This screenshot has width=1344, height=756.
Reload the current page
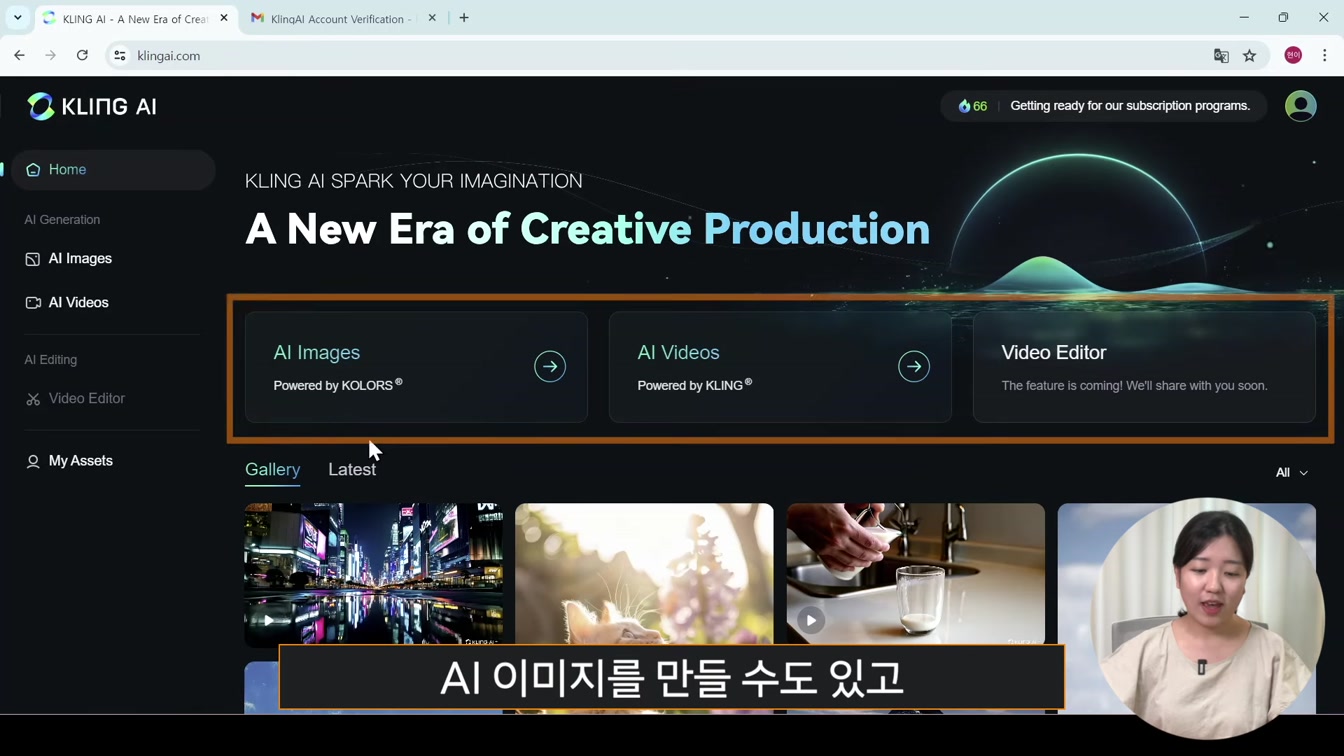82,56
